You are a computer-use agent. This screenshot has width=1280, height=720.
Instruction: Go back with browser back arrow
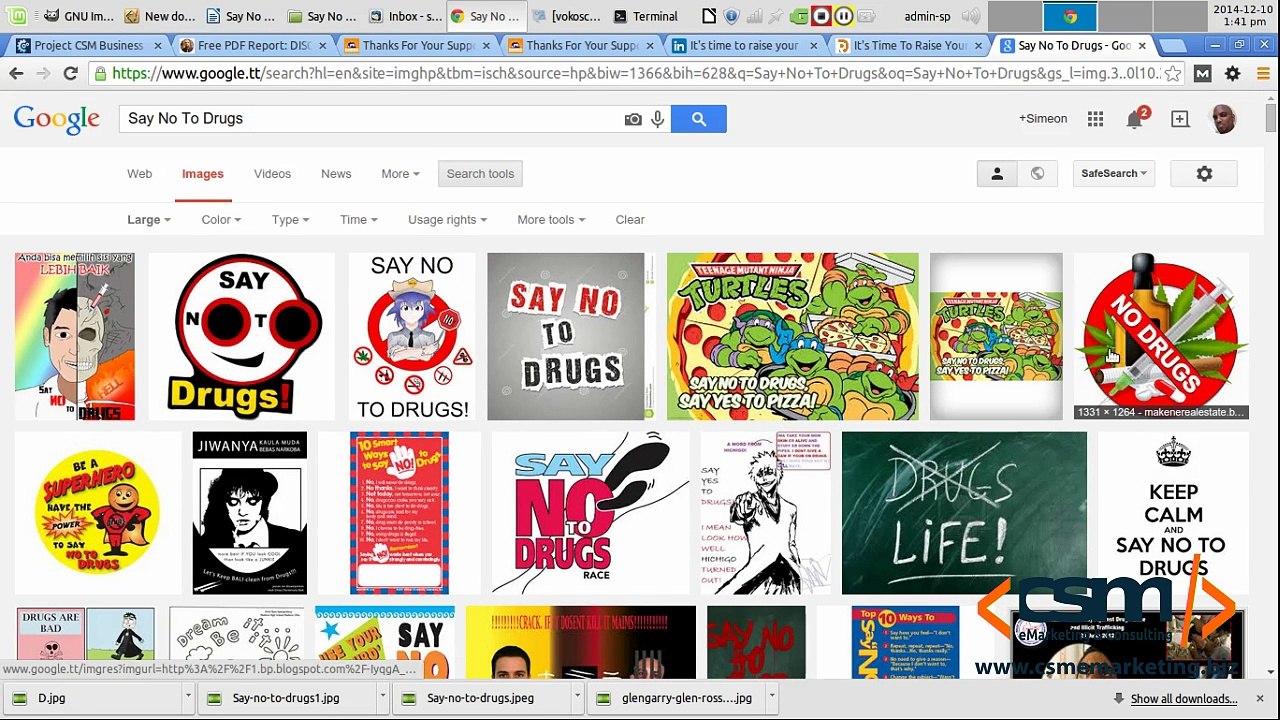[16, 73]
